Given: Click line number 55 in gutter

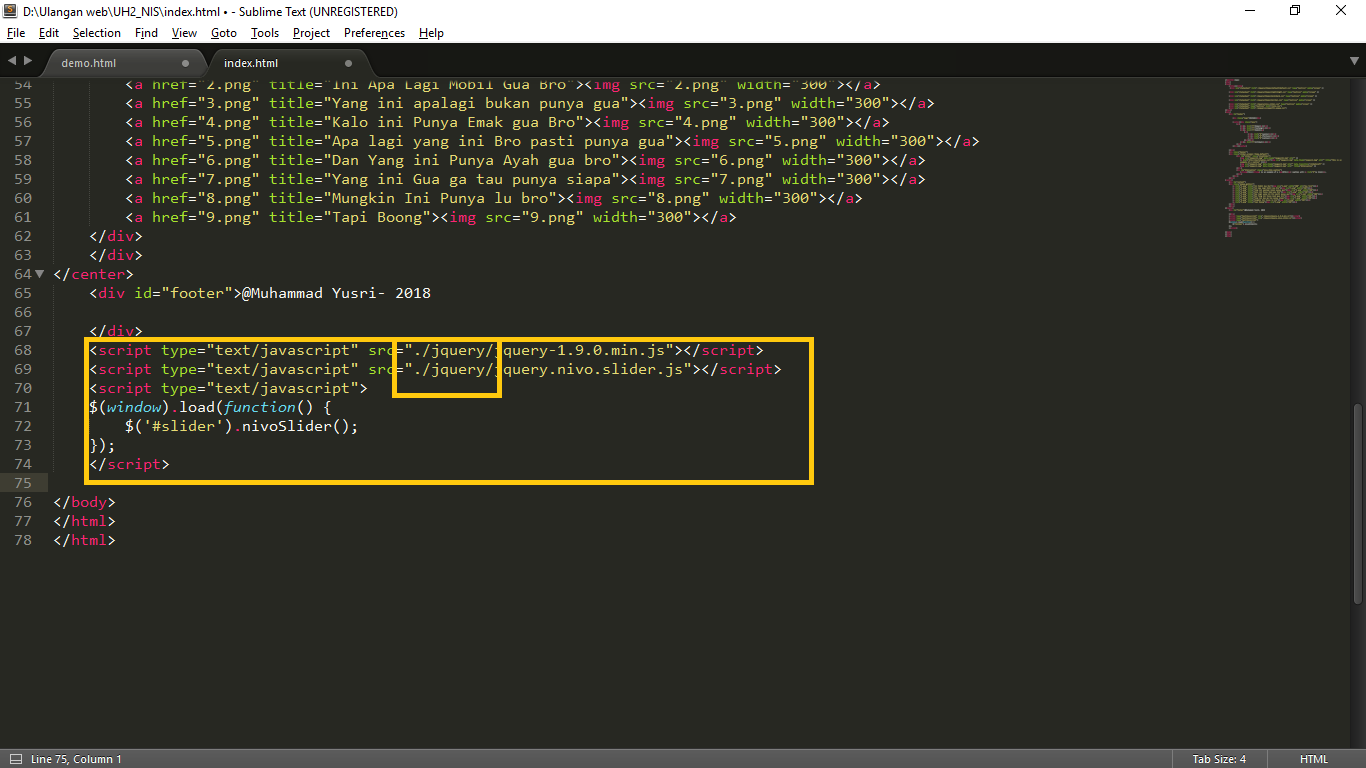Looking at the screenshot, I should [21, 103].
